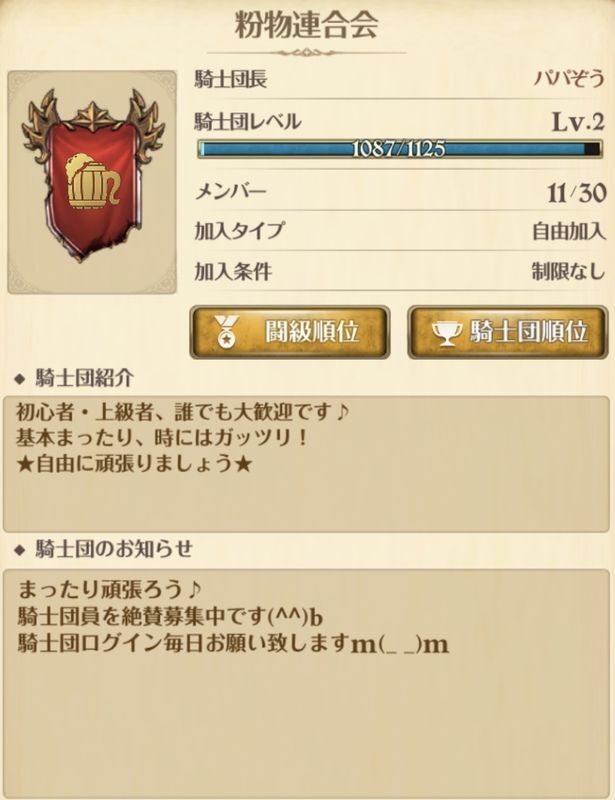Click the member count 11/30
The height and width of the screenshot is (800, 615).
pos(576,193)
